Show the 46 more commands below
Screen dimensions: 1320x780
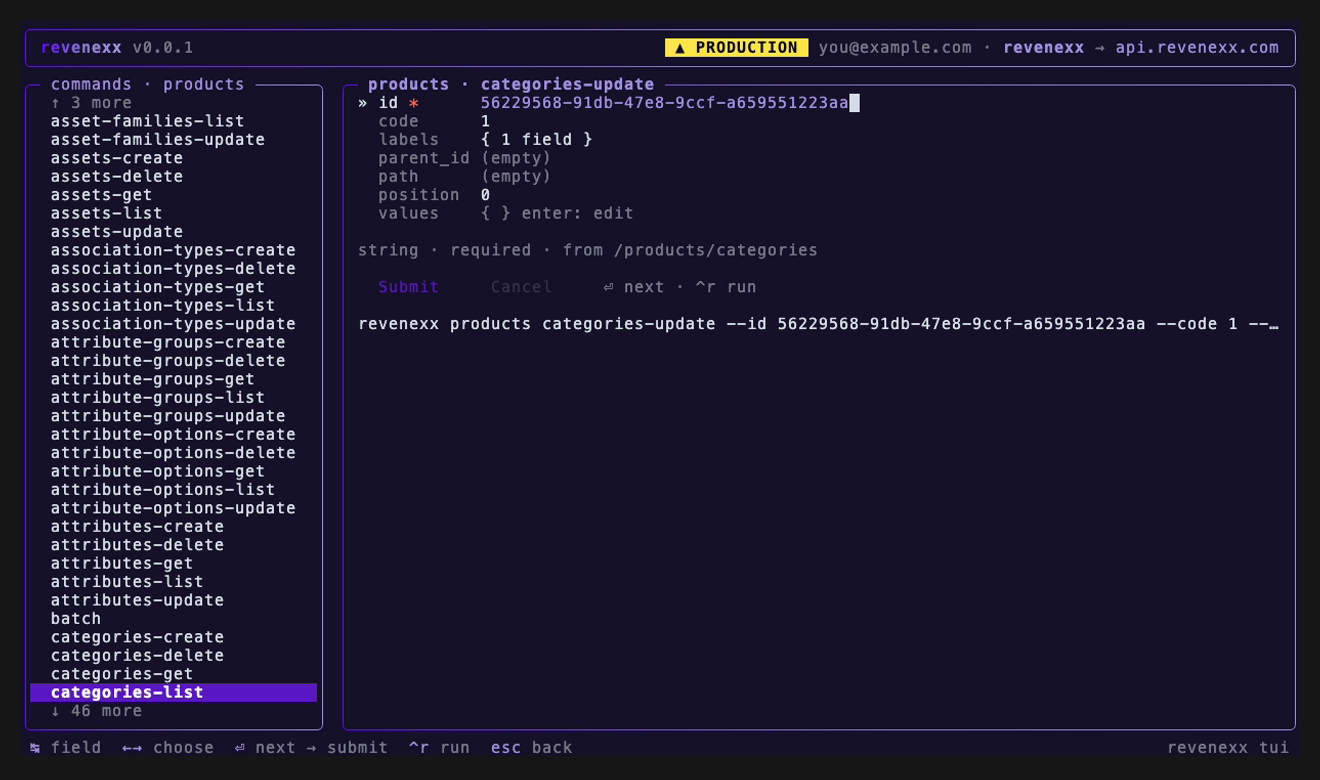coord(96,711)
